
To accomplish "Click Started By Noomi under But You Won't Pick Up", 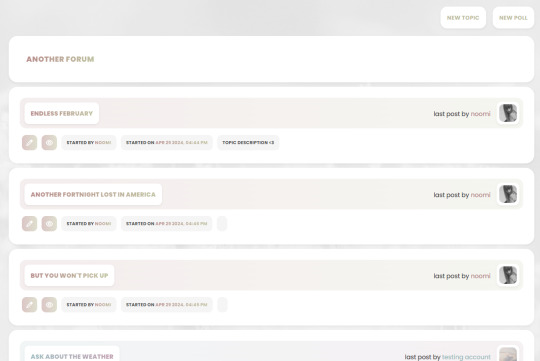I will click(89, 305).
